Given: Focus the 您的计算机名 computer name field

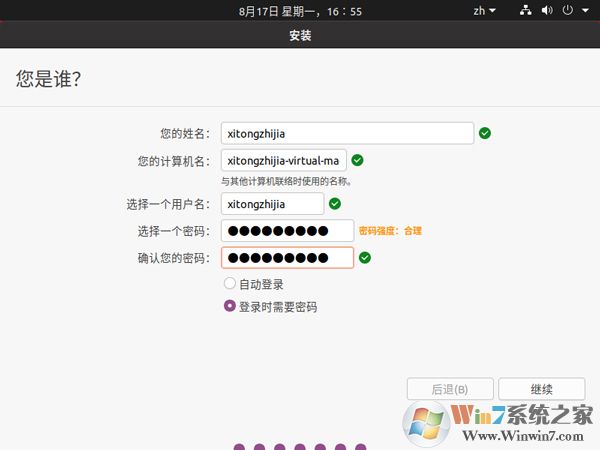Looking at the screenshot, I should (x=284, y=160).
